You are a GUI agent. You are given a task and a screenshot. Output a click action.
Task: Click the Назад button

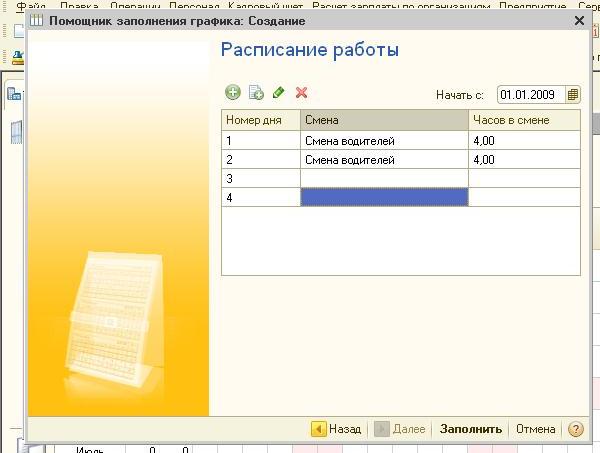pos(337,429)
